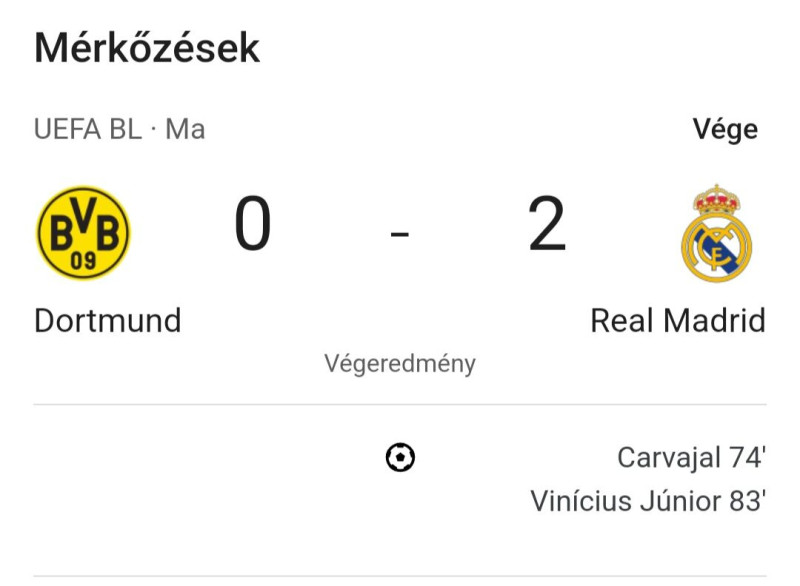Image resolution: width=800 pixels, height=586 pixels.
Task: Click the soccer ball goal icon
Action: pyautogui.click(x=400, y=457)
